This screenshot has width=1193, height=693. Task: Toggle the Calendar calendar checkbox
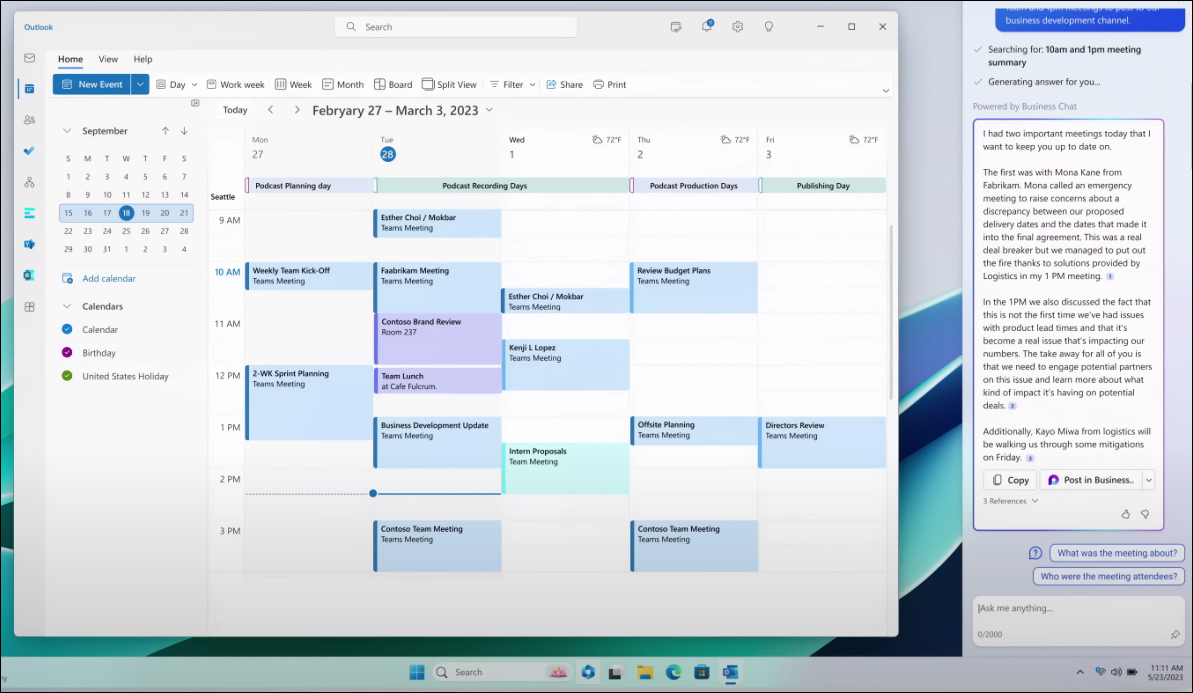tap(67, 329)
